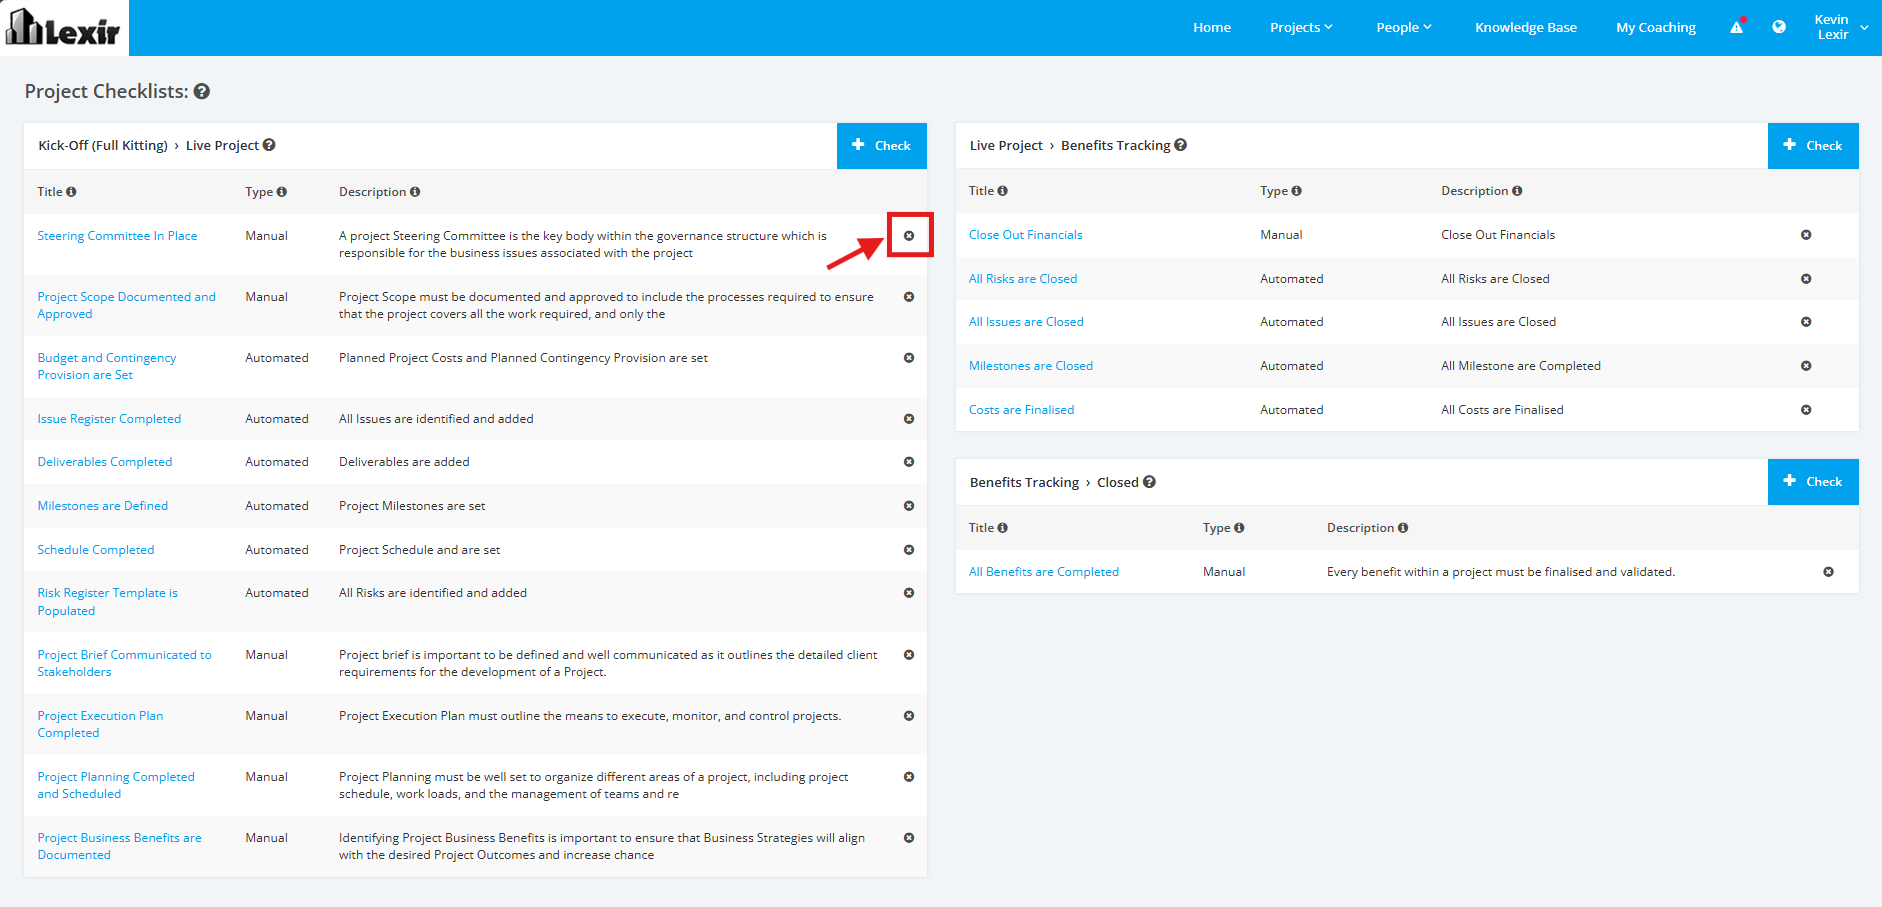Image resolution: width=1882 pixels, height=907 pixels.
Task: Remove the Deliverables Completed check
Action: pyautogui.click(x=909, y=462)
